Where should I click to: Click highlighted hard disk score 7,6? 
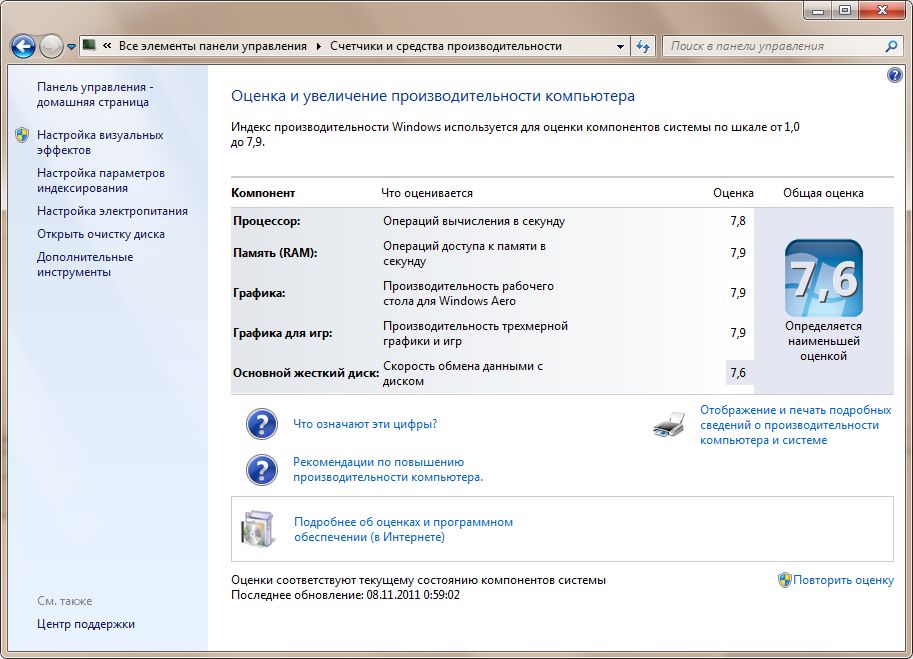point(738,373)
